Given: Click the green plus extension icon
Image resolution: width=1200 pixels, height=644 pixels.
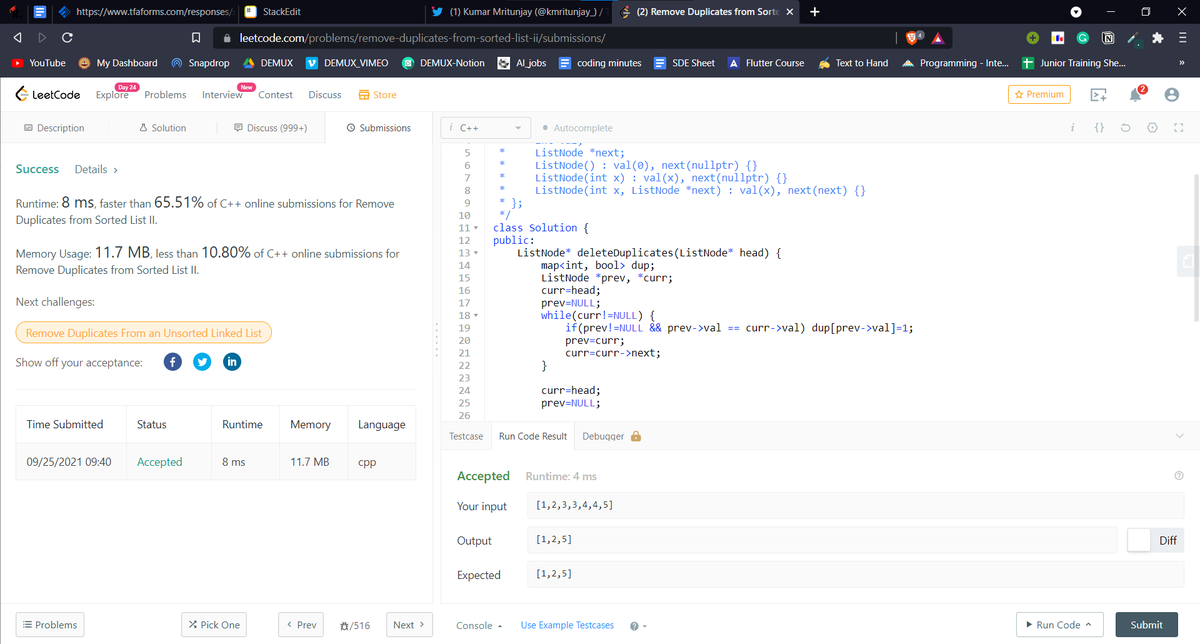Looking at the screenshot, I should [x=1034, y=37].
